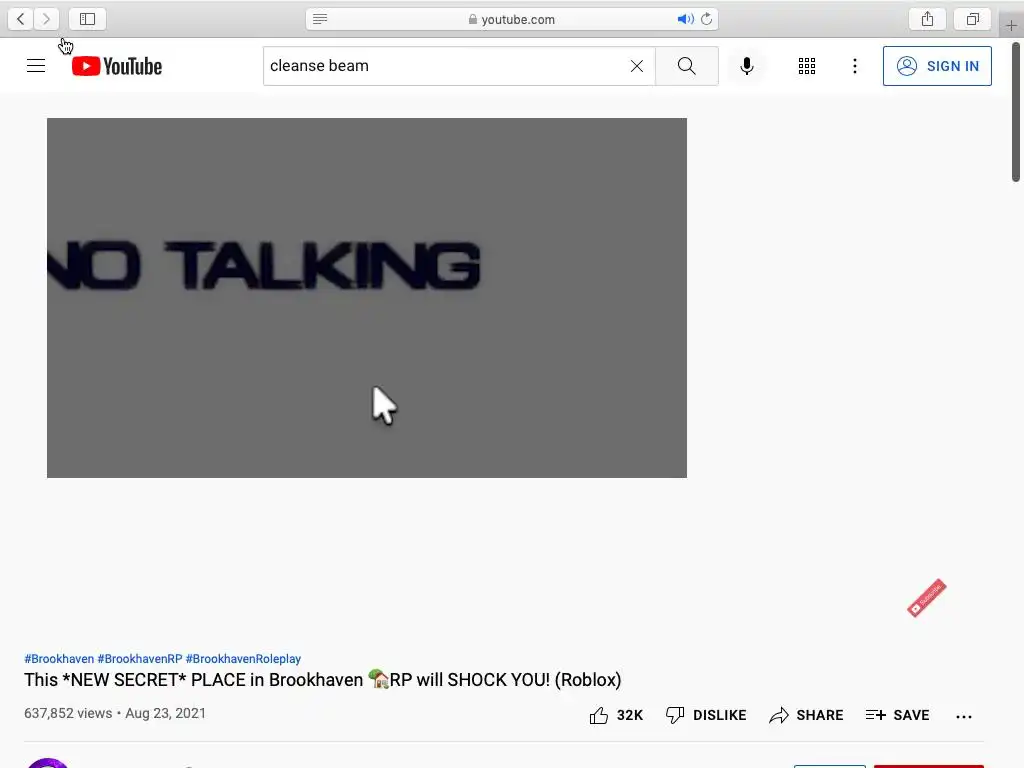The height and width of the screenshot is (768, 1024).
Task: Search by voice with the microphone
Action: point(746,66)
